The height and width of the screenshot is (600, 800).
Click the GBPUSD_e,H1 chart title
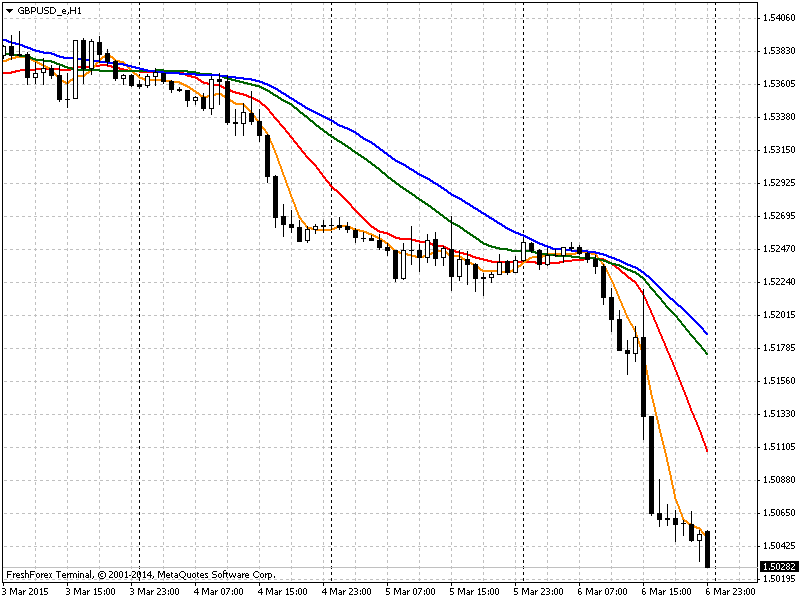[x=49, y=11]
